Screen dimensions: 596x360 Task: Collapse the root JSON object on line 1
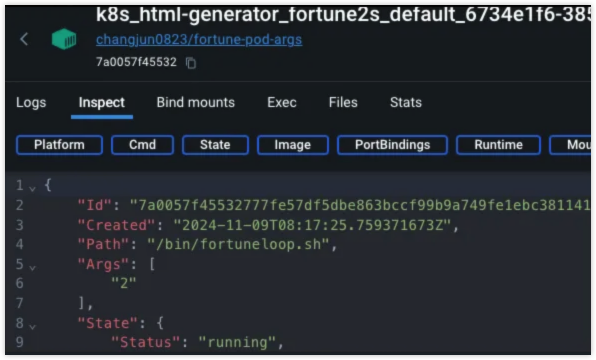[x=33, y=188]
